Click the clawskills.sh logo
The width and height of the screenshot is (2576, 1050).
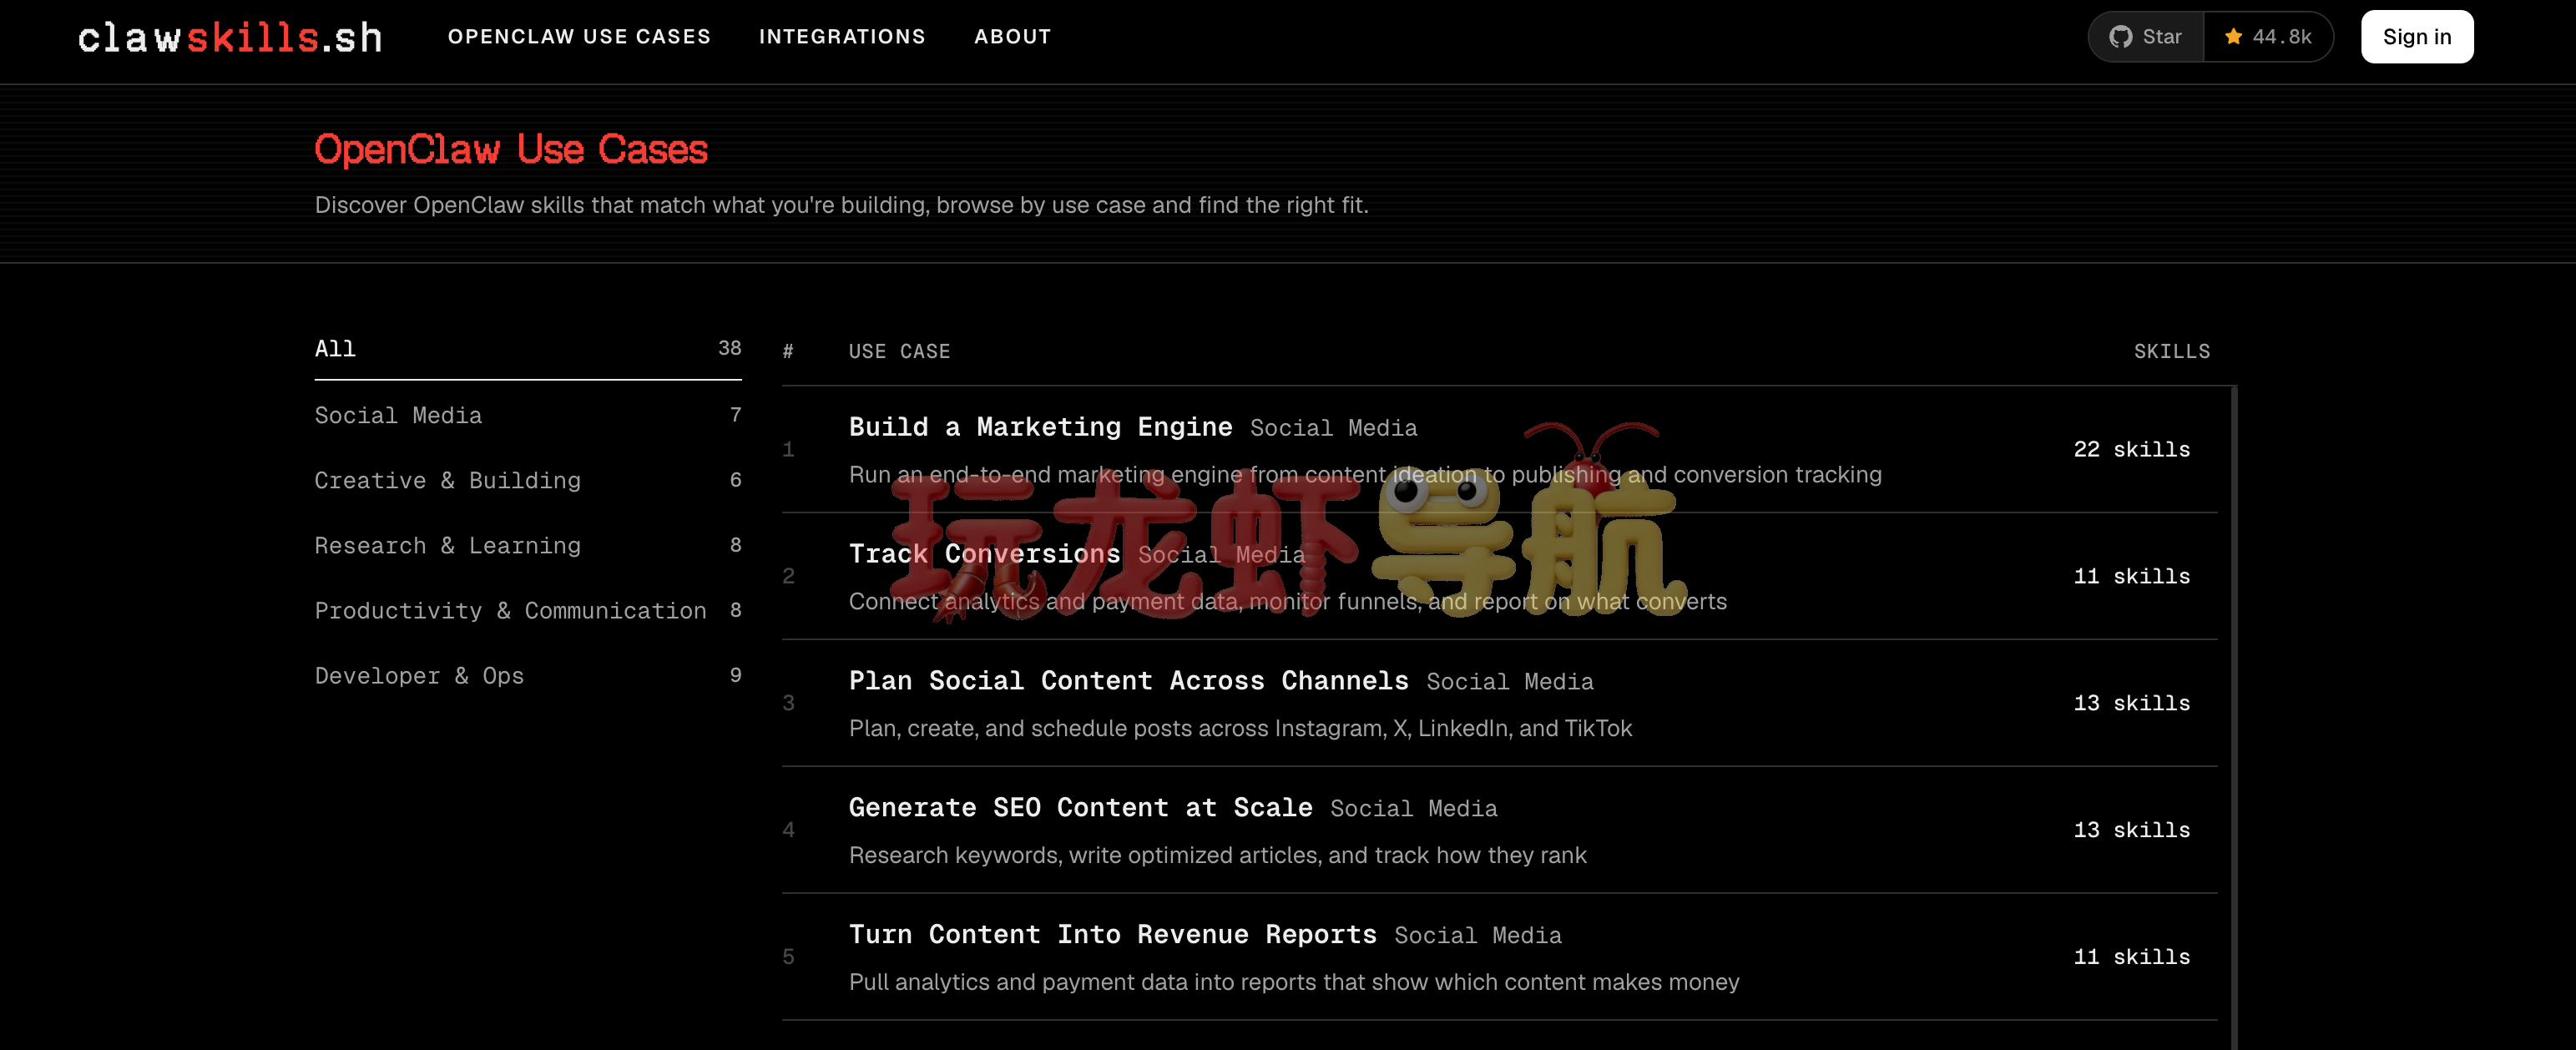[230, 37]
